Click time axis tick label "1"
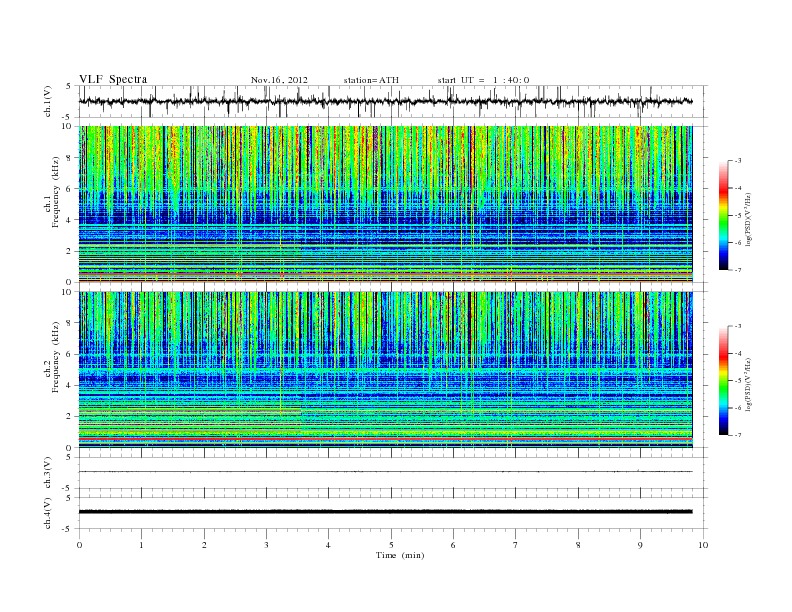This screenshot has width=792, height=612. click(142, 545)
